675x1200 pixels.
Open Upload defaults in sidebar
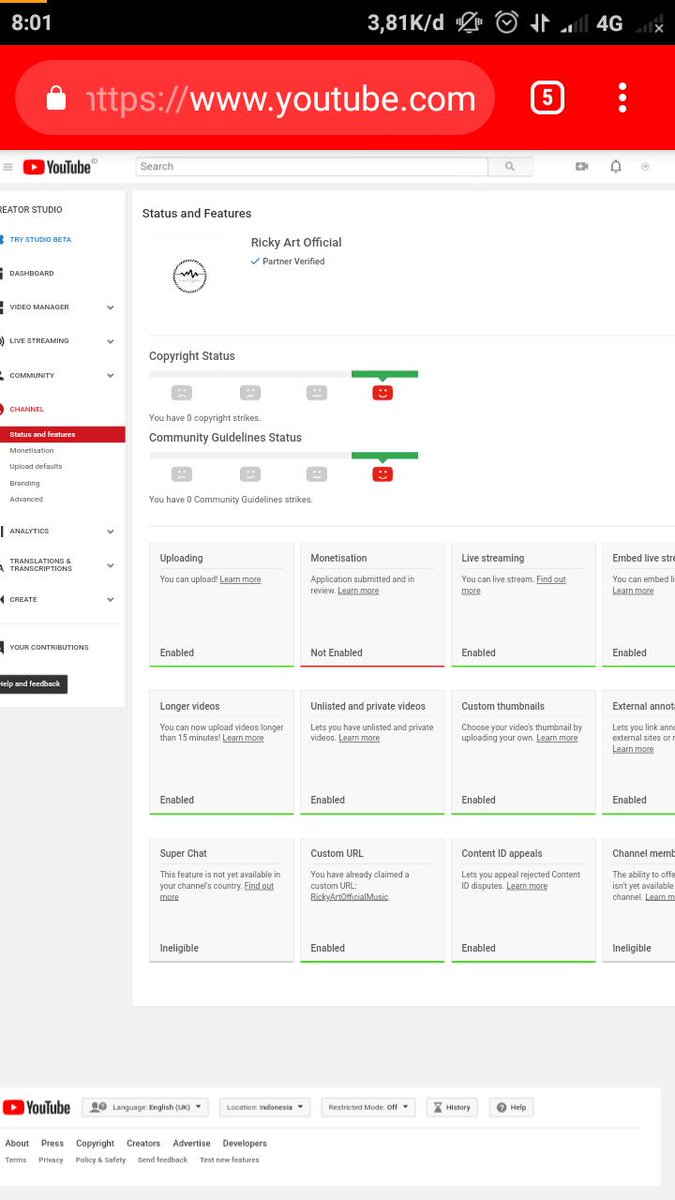click(36, 467)
